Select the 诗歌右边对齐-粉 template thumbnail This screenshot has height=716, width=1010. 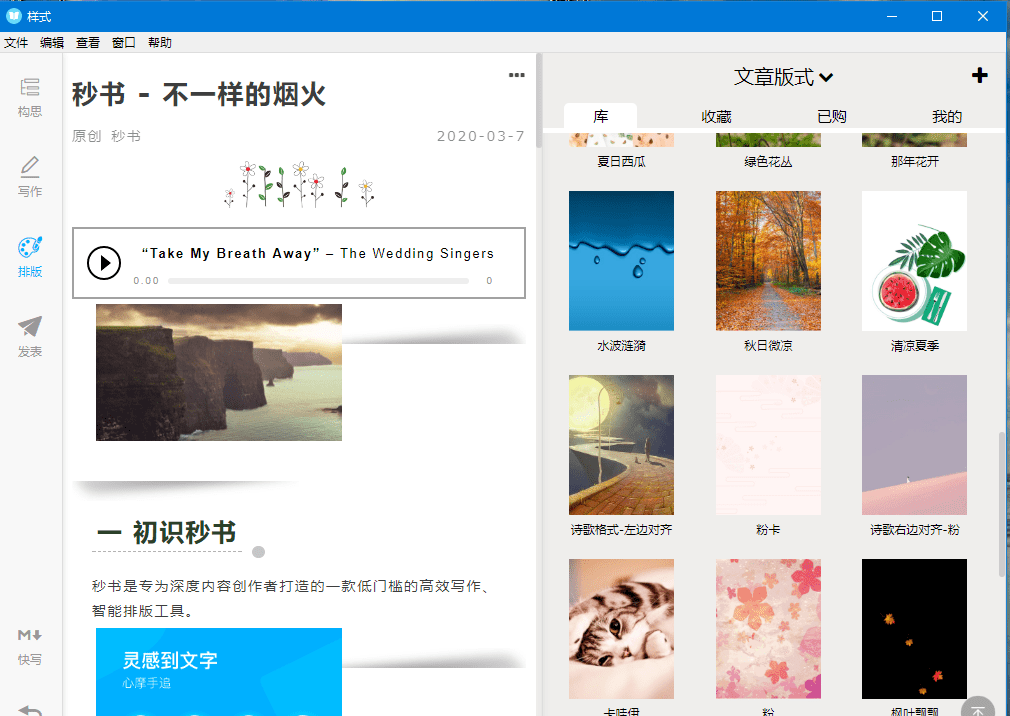coord(914,445)
